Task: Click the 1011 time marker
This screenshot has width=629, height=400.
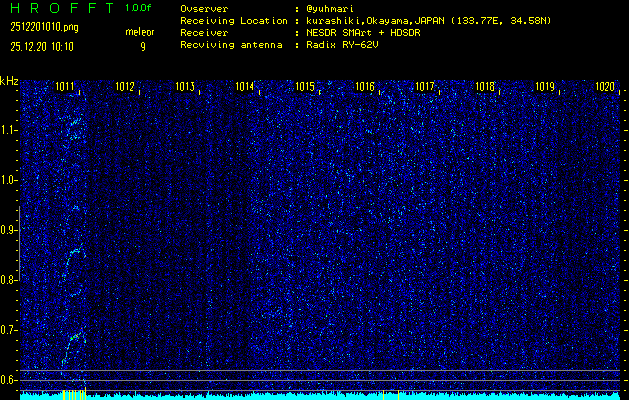Action: (x=65, y=86)
